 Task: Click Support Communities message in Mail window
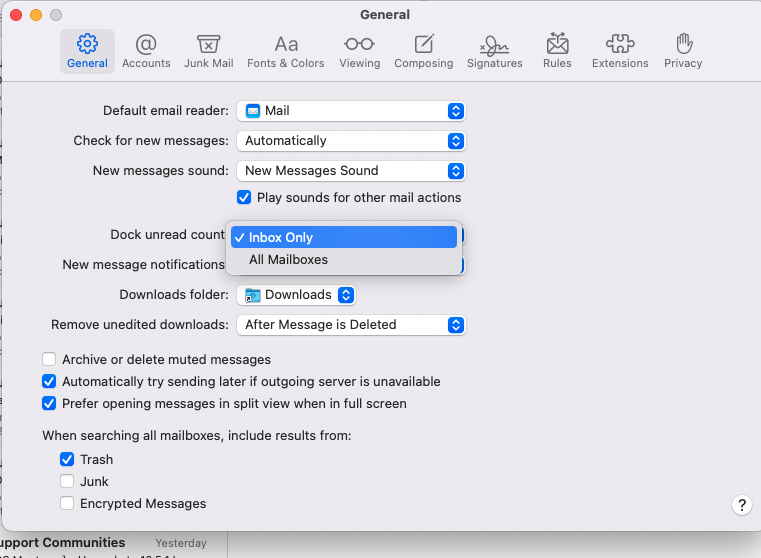[62, 542]
